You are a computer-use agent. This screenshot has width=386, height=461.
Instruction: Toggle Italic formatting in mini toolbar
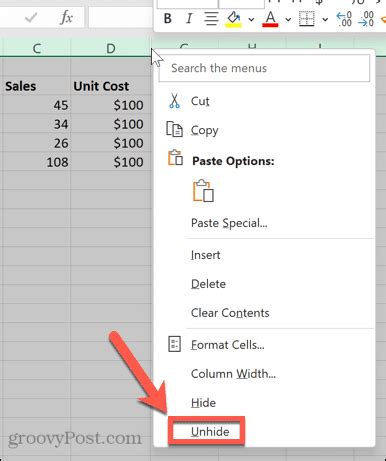tap(189, 19)
